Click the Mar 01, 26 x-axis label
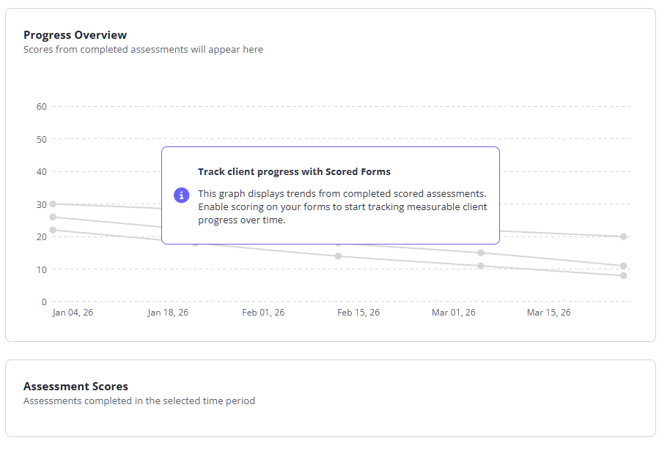Image resolution: width=670 pixels, height=451 pixels. [454, 313]
